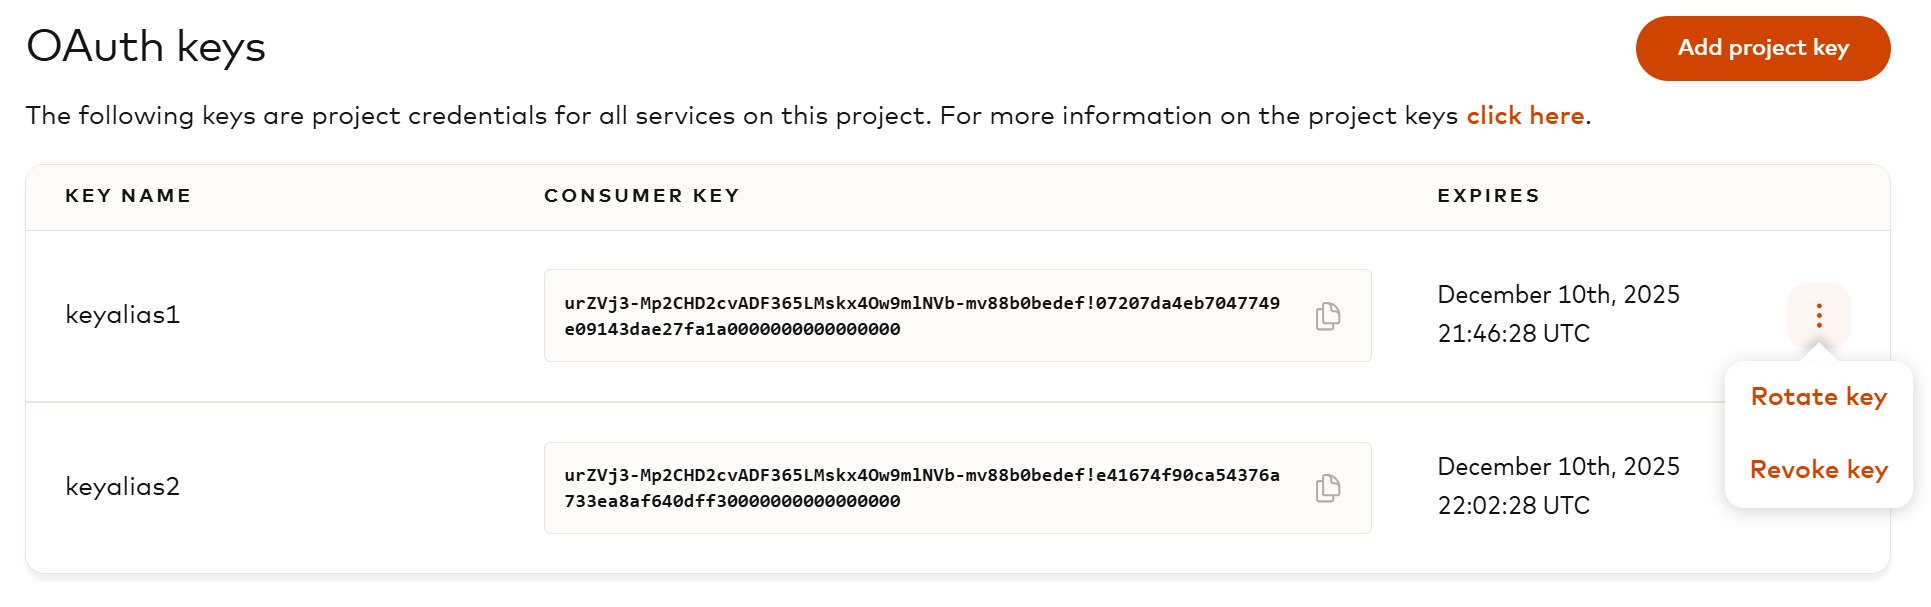Image resolution: width=1931 pixels, height=607 pixels.
Task: Open the 'click here' information link
Action: tap(1524, 116)
